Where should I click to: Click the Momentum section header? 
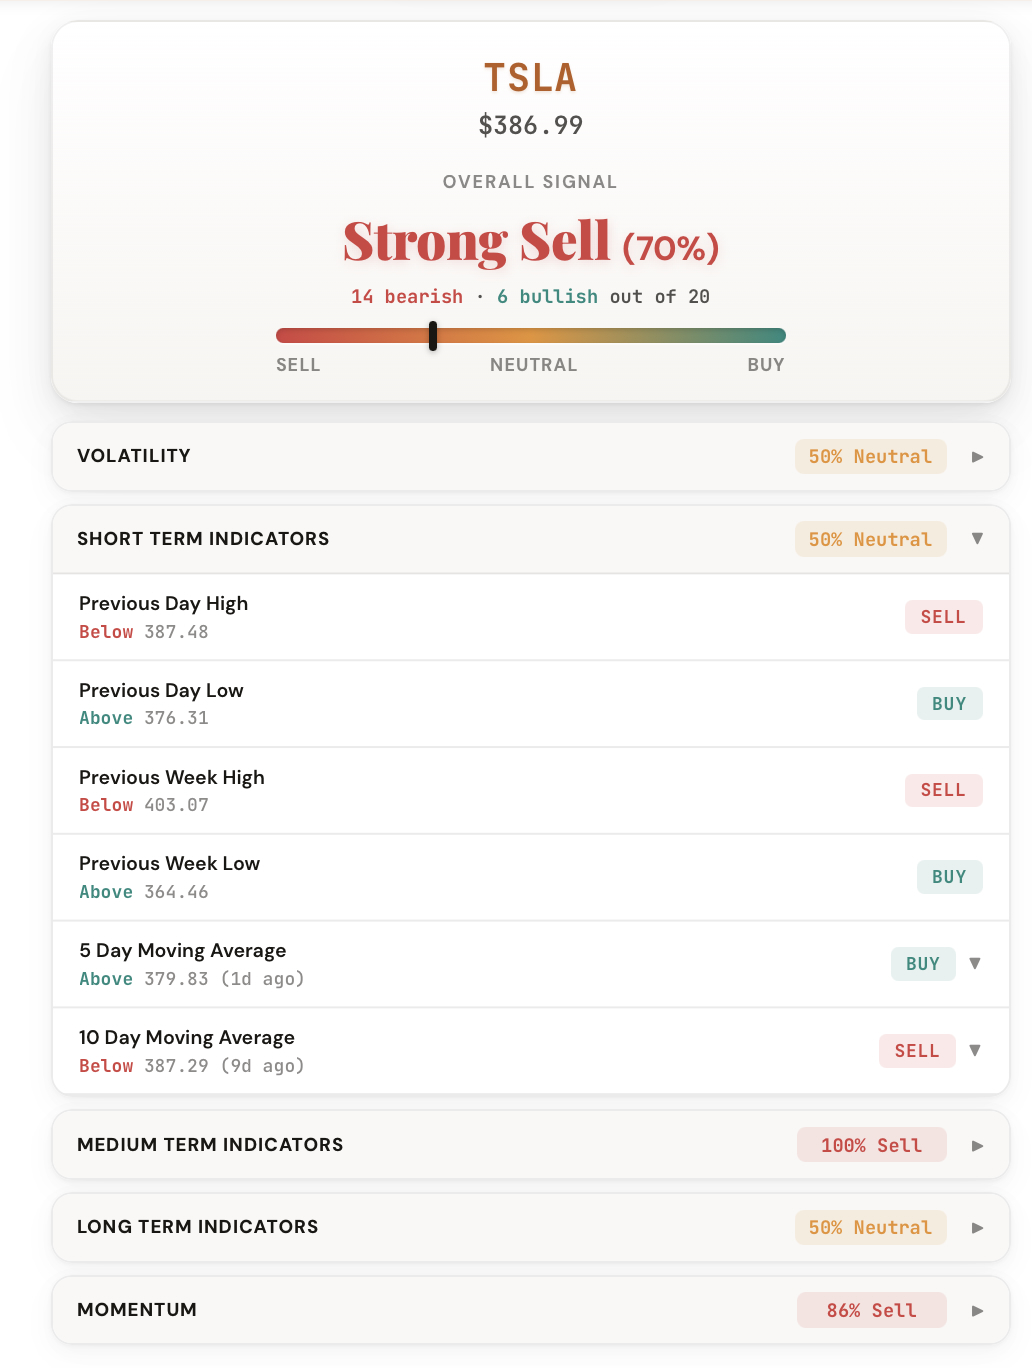[137, 1310]
